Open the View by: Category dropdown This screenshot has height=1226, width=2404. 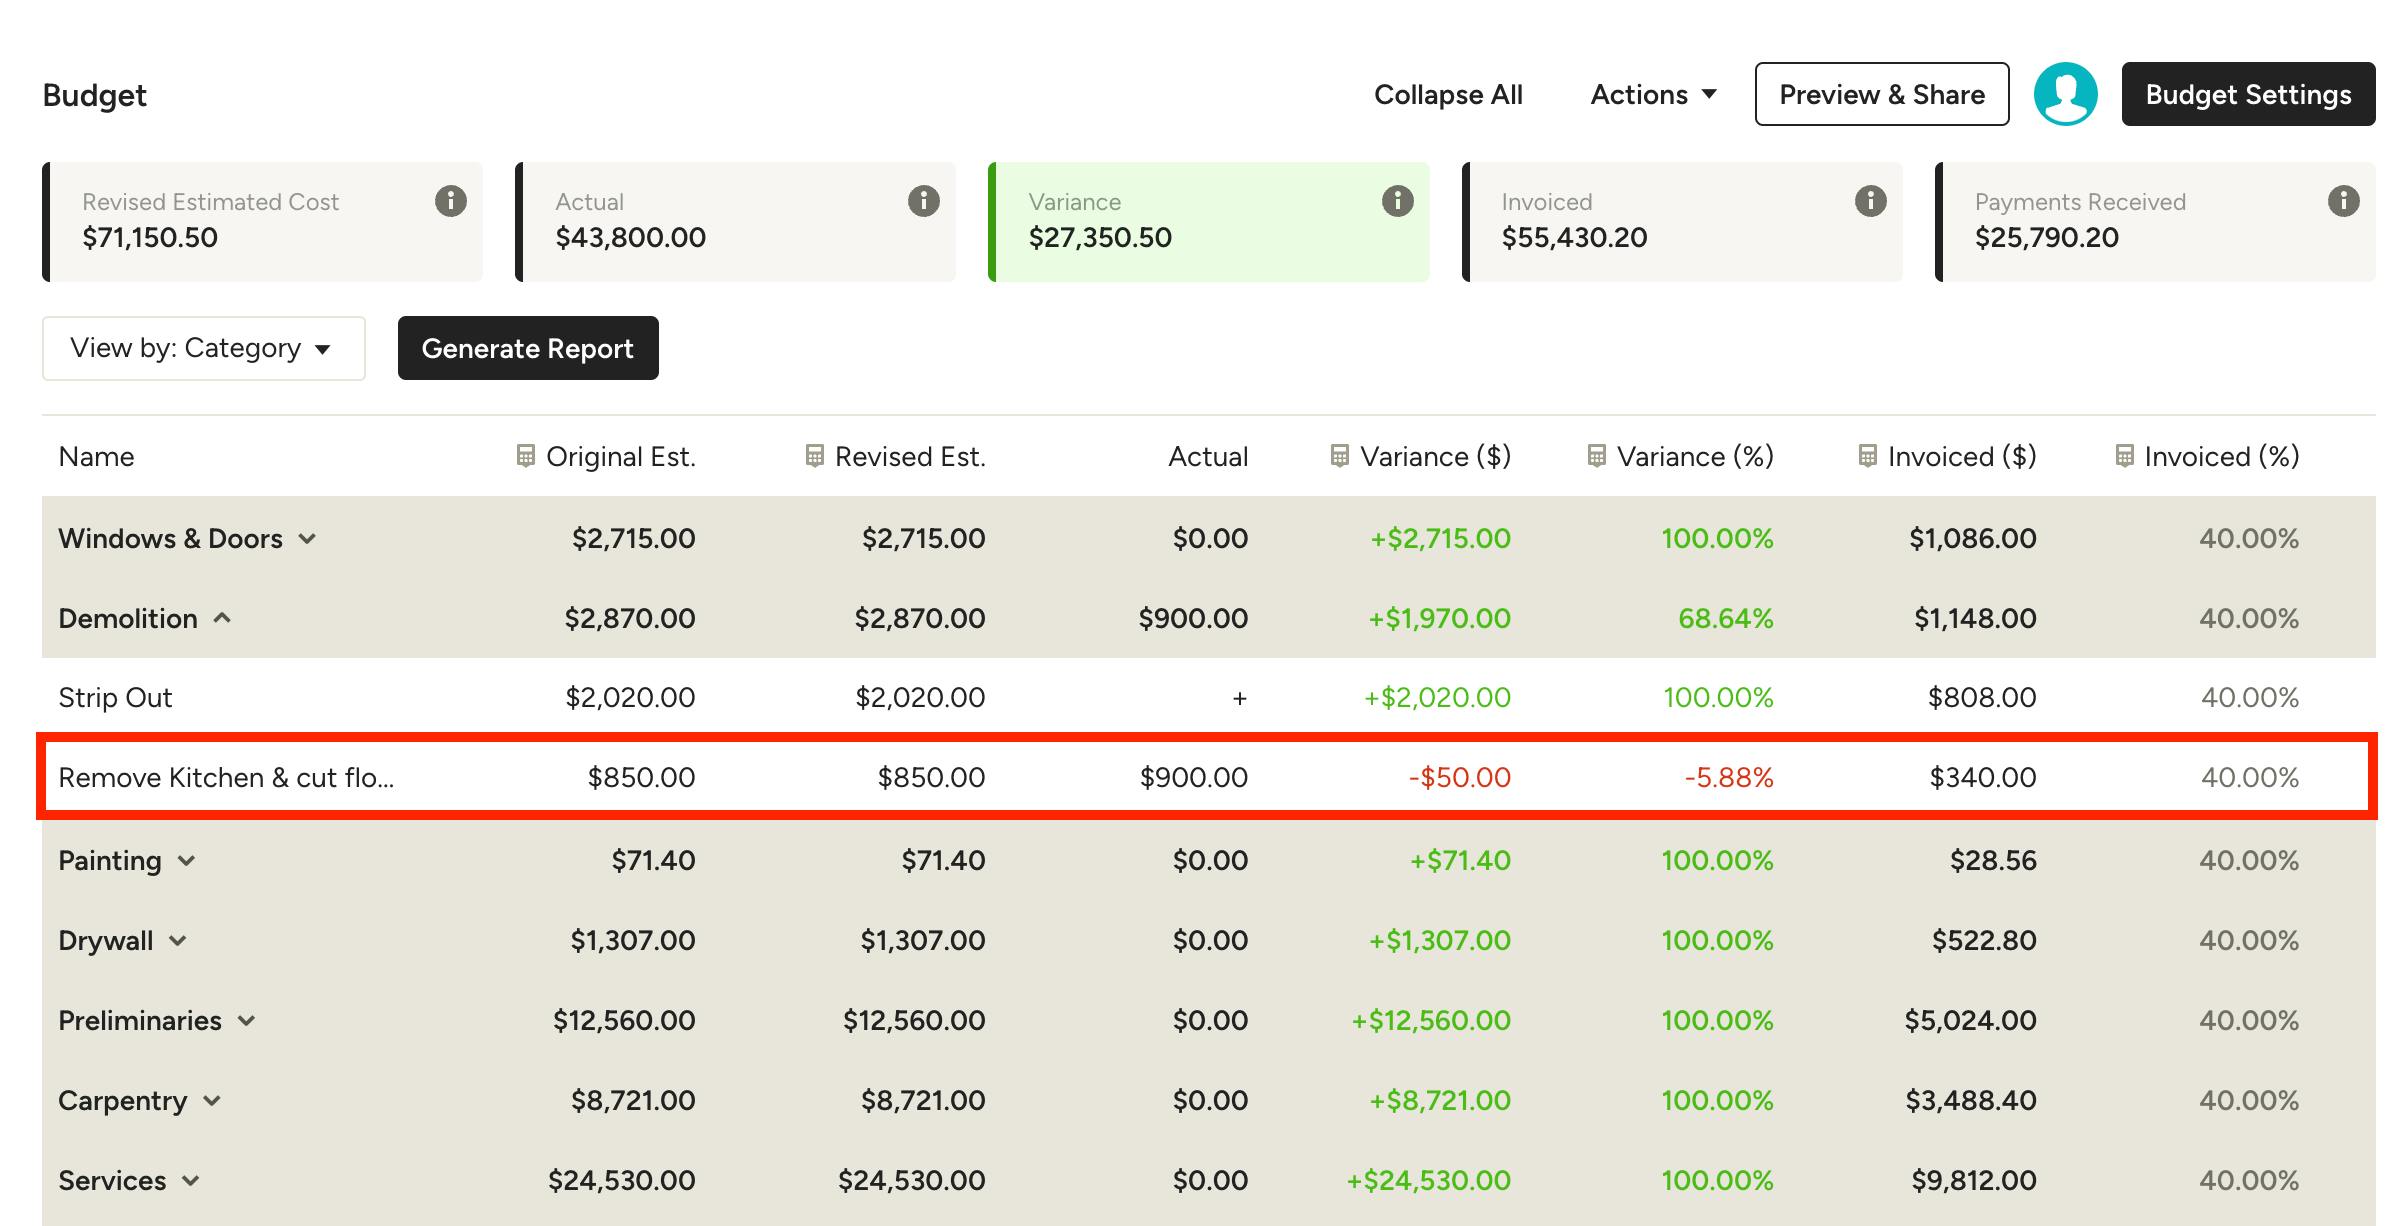pyautogui.click(x=204, y=348)
